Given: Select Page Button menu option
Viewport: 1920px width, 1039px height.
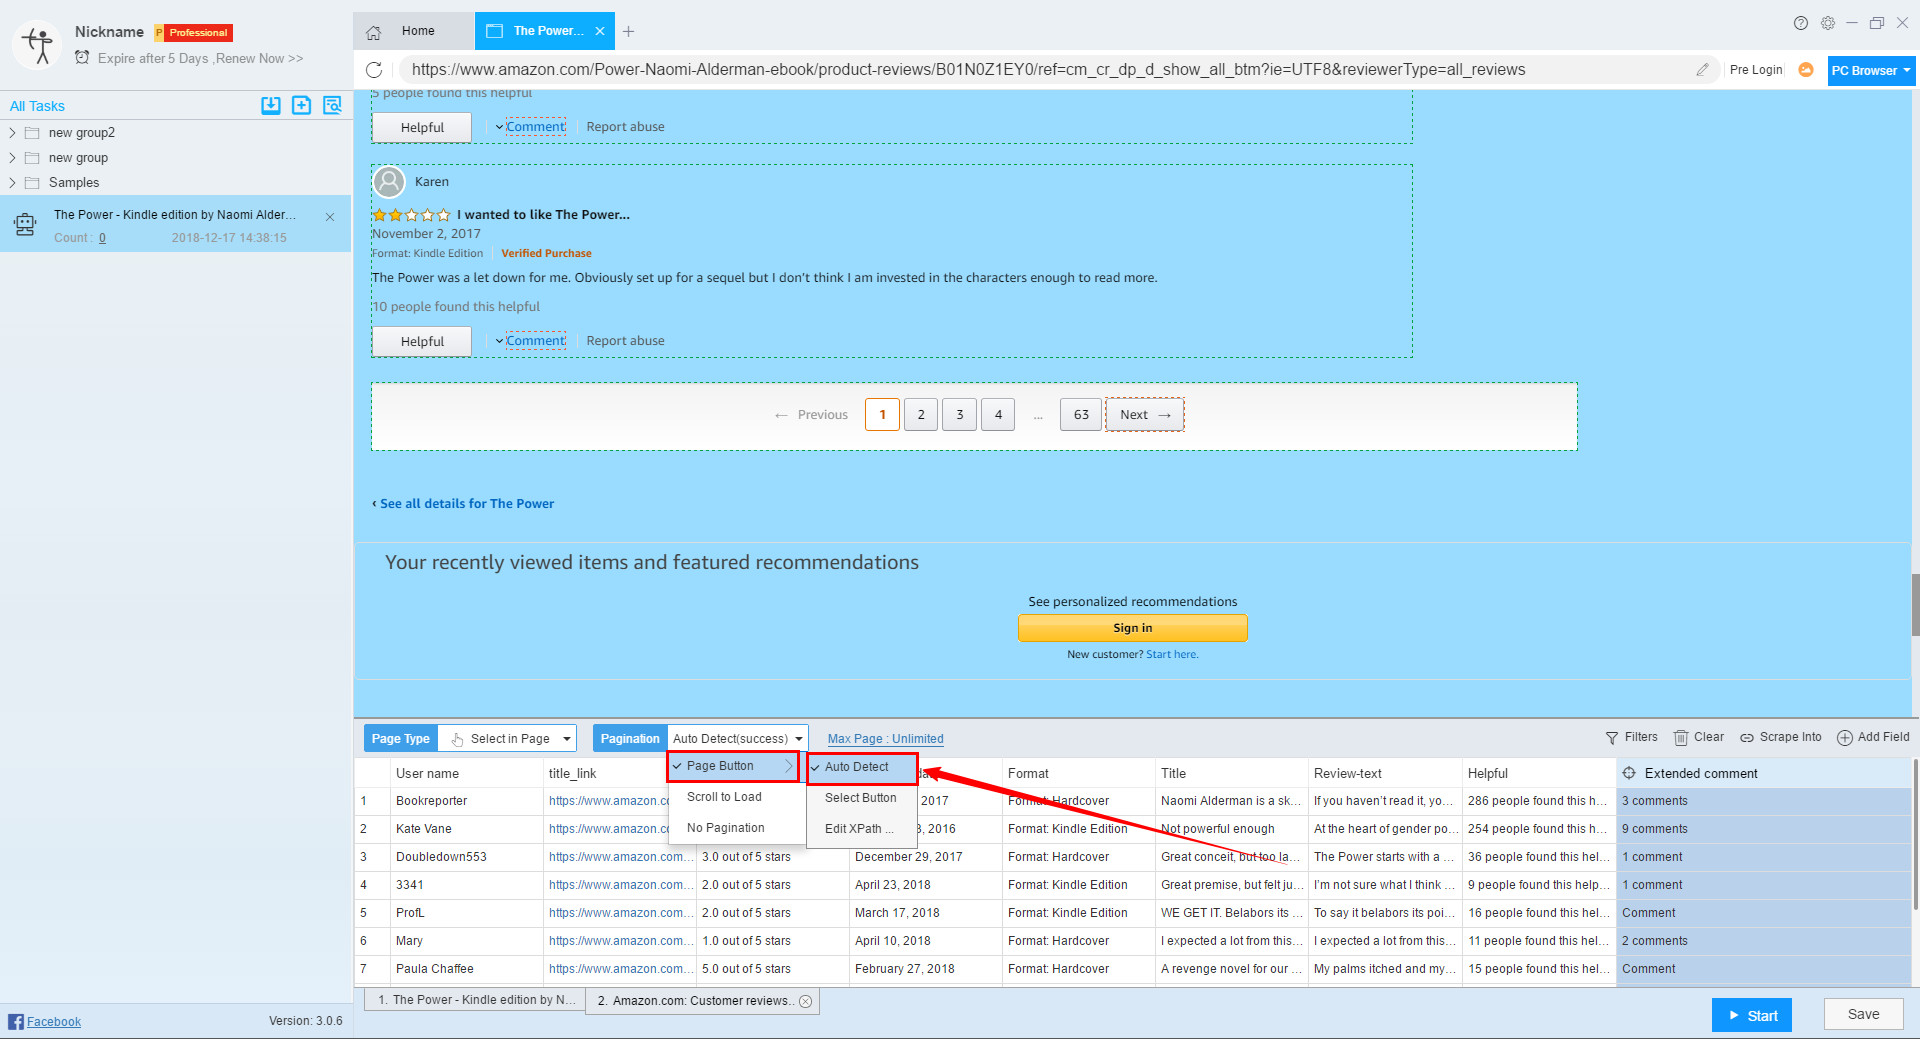Looking at the screenshot, I should tap(733, 766).
